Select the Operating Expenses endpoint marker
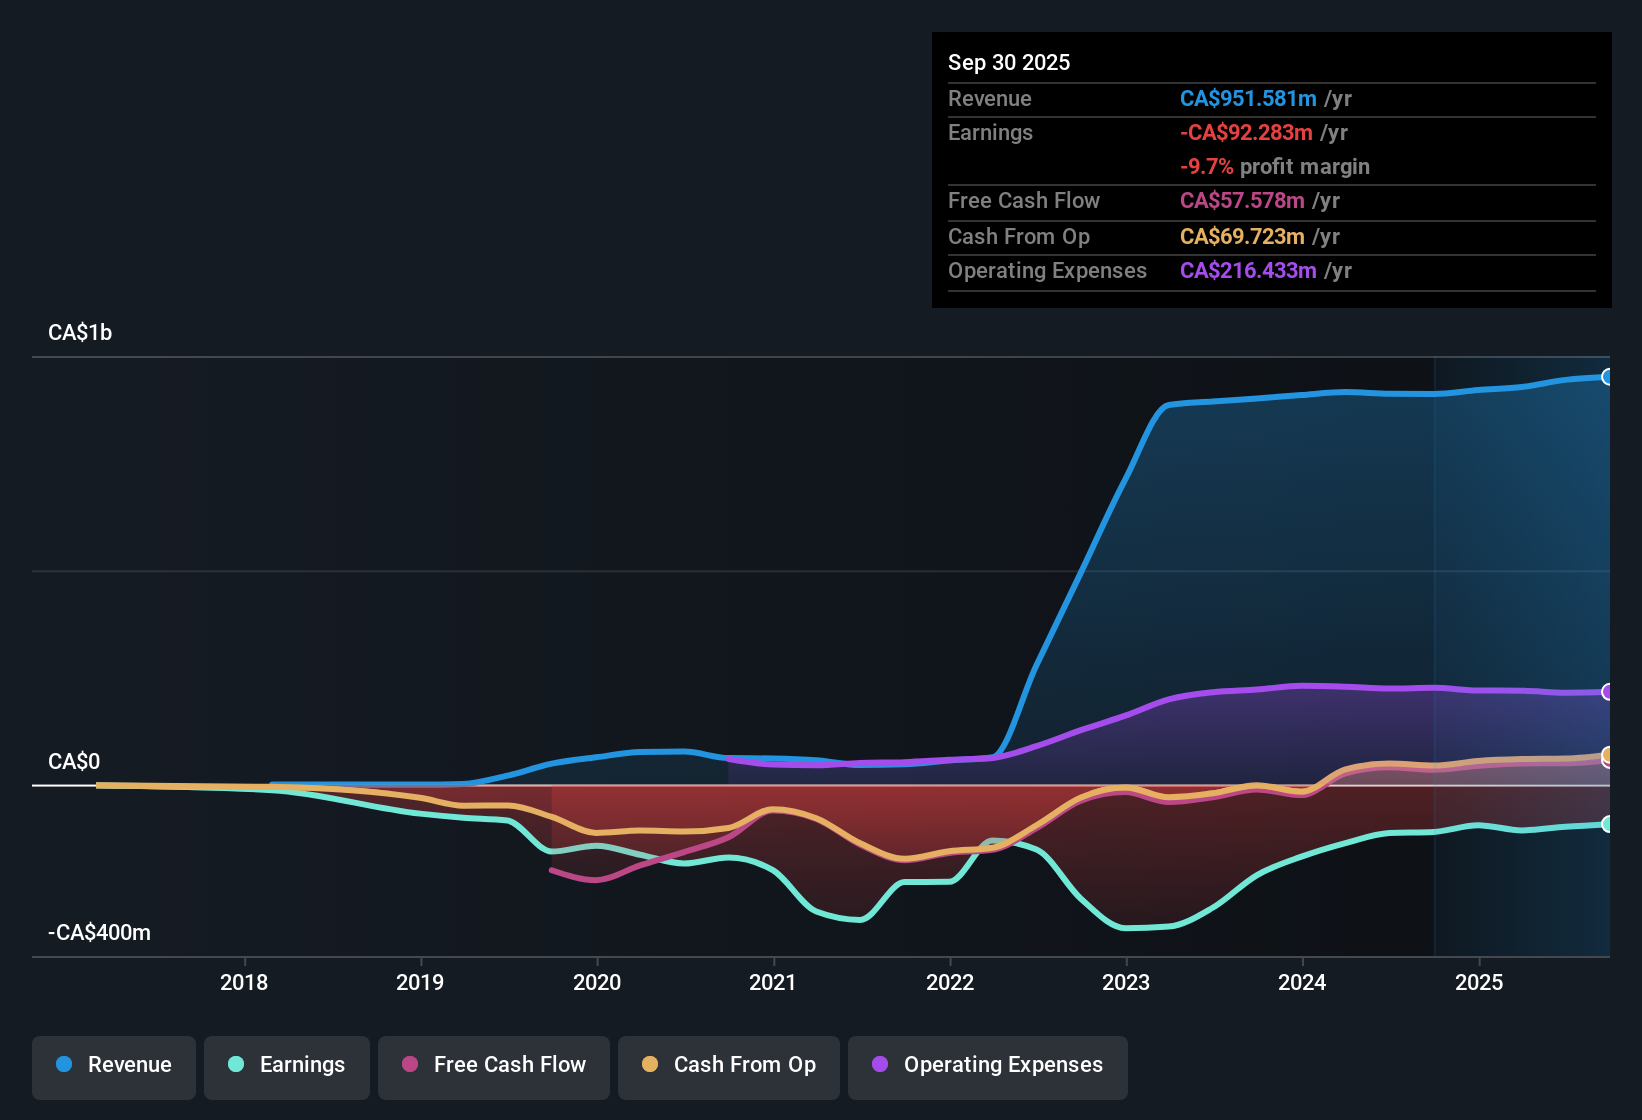 1607,692
